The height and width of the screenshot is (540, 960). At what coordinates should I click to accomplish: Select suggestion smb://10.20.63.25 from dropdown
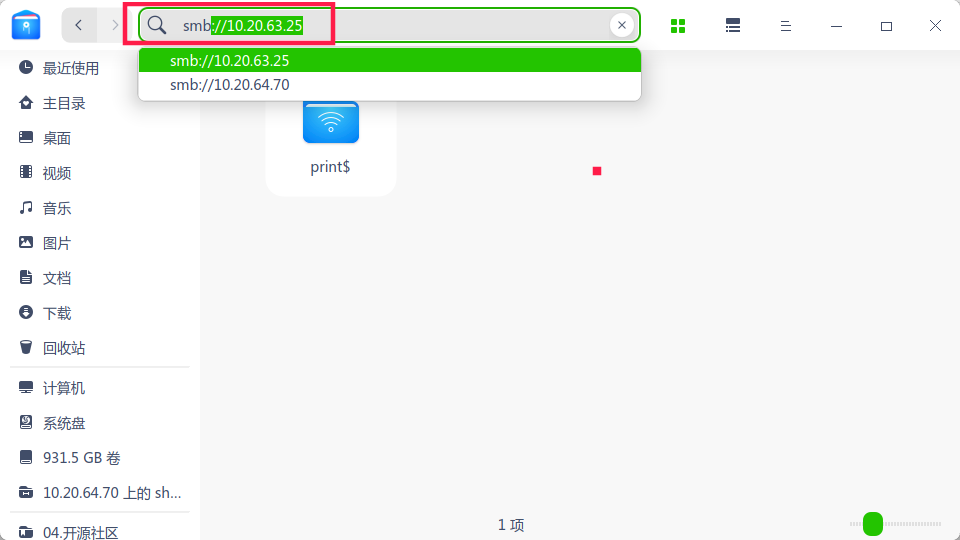(389, 61)
